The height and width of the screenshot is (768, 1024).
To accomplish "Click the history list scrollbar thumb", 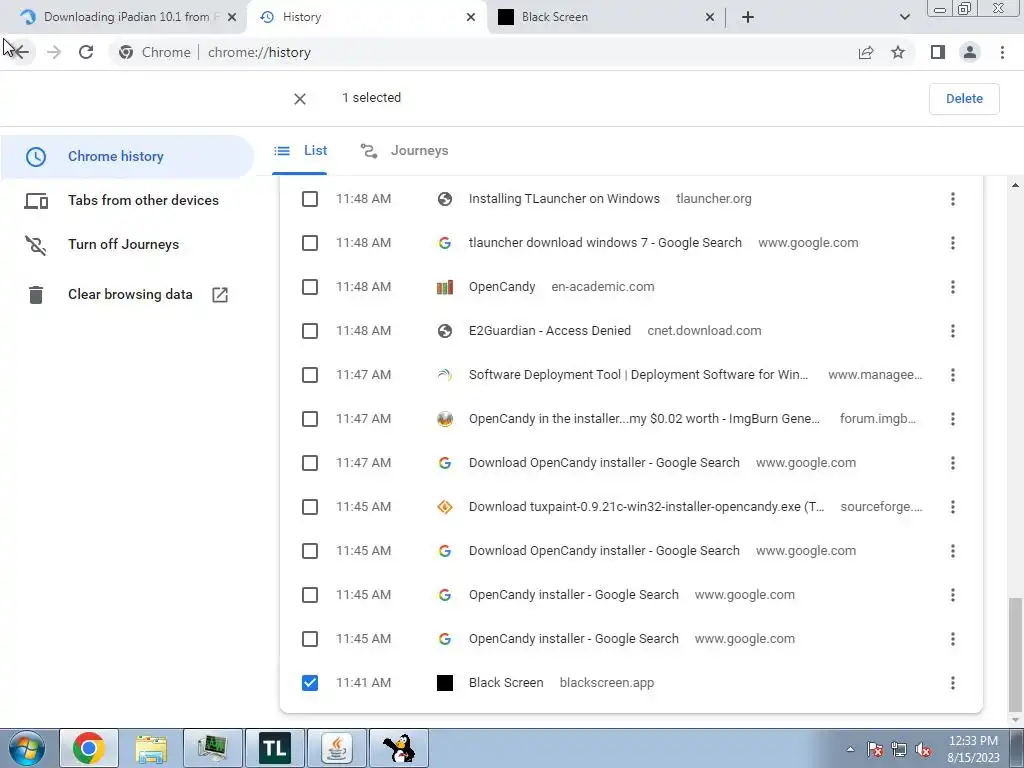I will (1014, 654).
